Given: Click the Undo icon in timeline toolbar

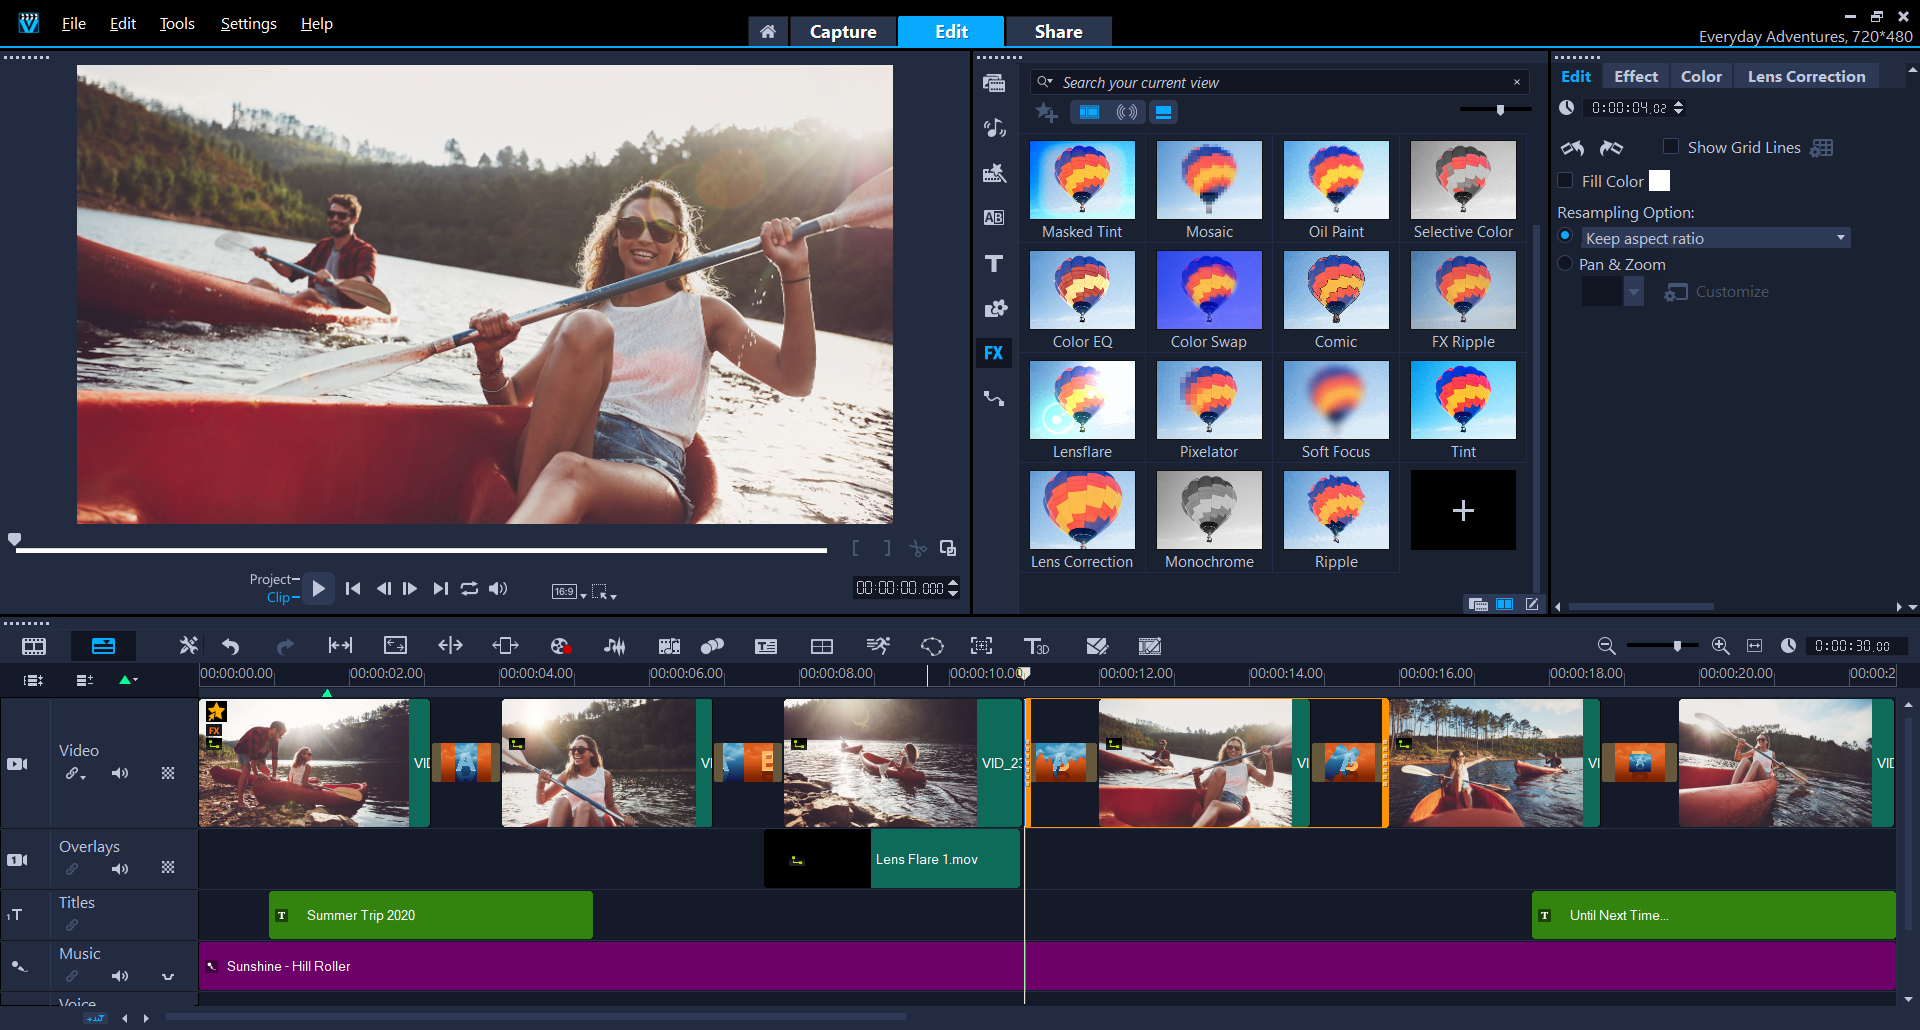Looking at the screenshot, I should pos(231,646).
